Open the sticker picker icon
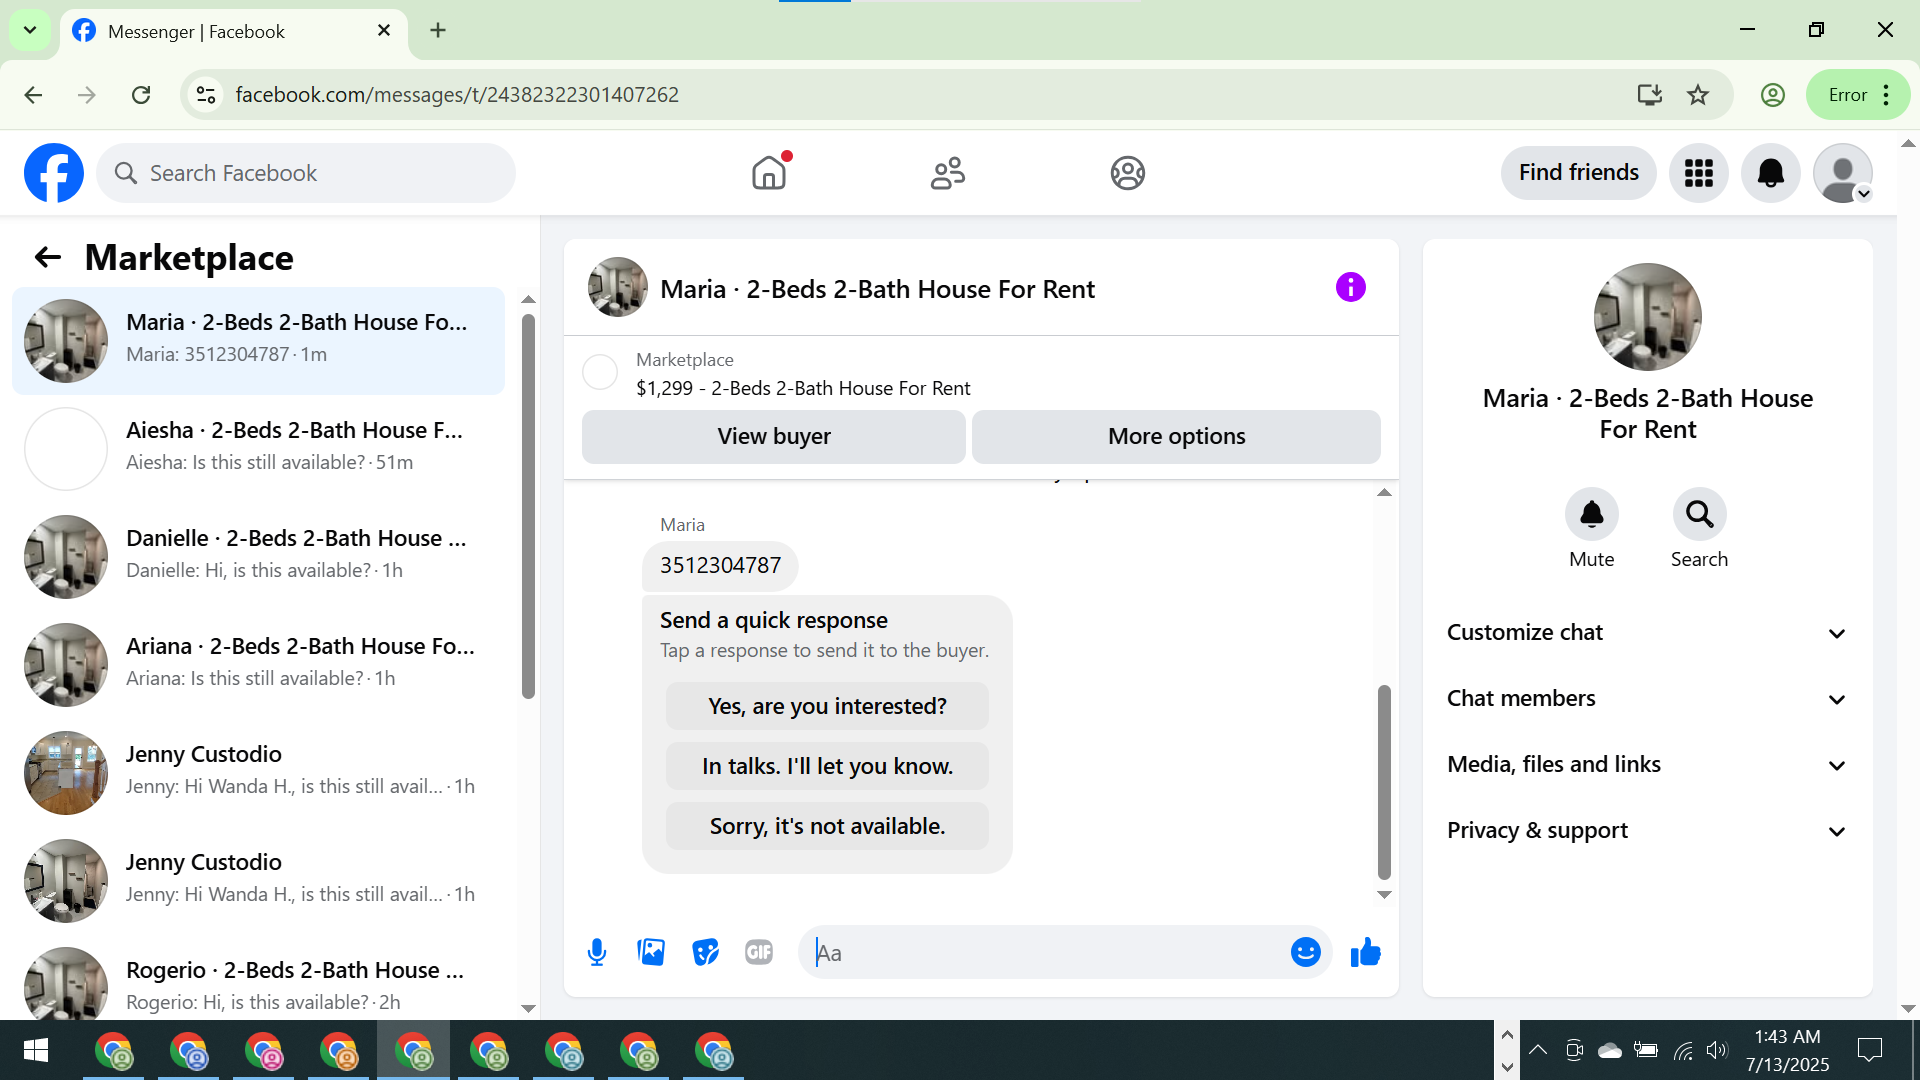This screenshot has width=1920, height=1080. tap(705, 952)
